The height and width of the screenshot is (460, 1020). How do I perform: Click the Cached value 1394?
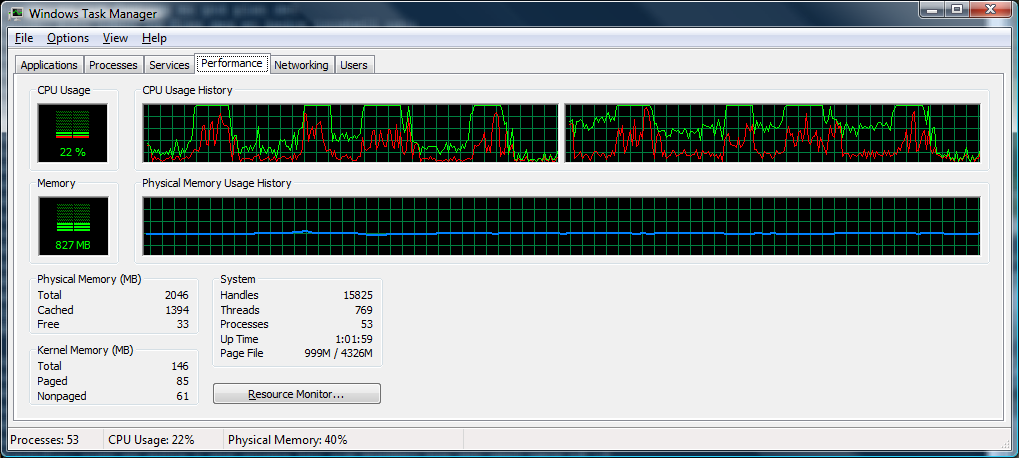tap(176, 310)
